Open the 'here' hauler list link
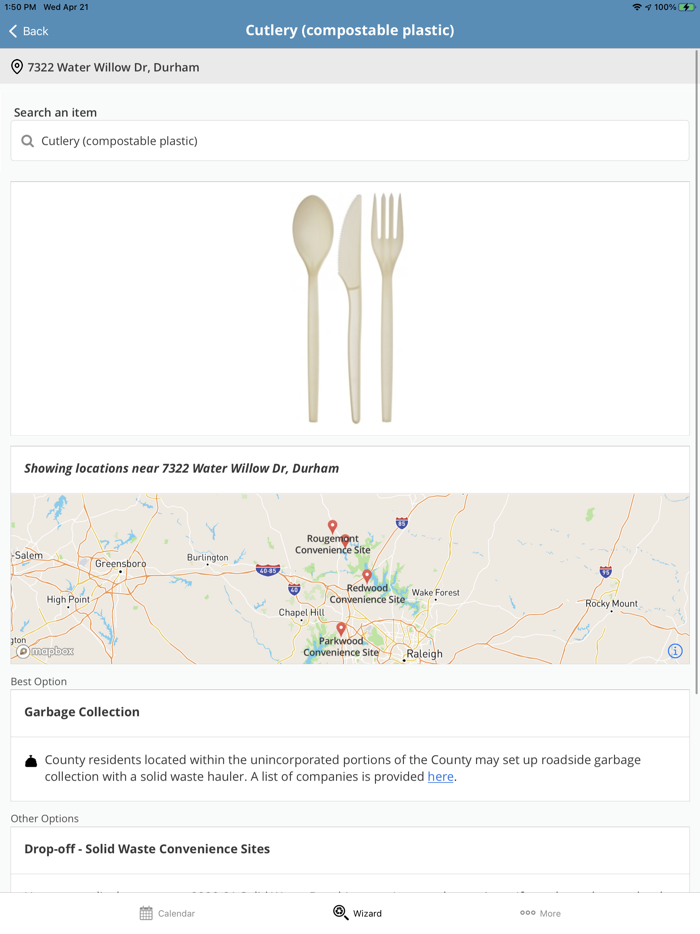 point(440,776)
